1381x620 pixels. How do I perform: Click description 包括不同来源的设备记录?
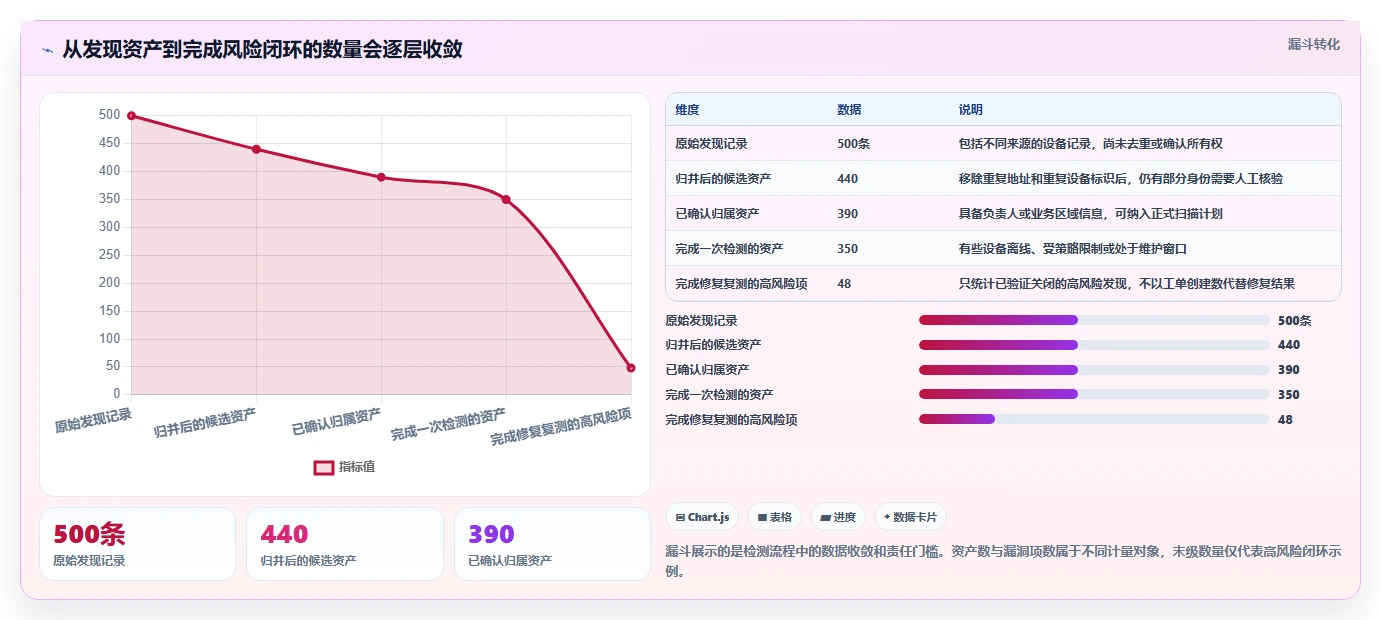click(1090, 144)
